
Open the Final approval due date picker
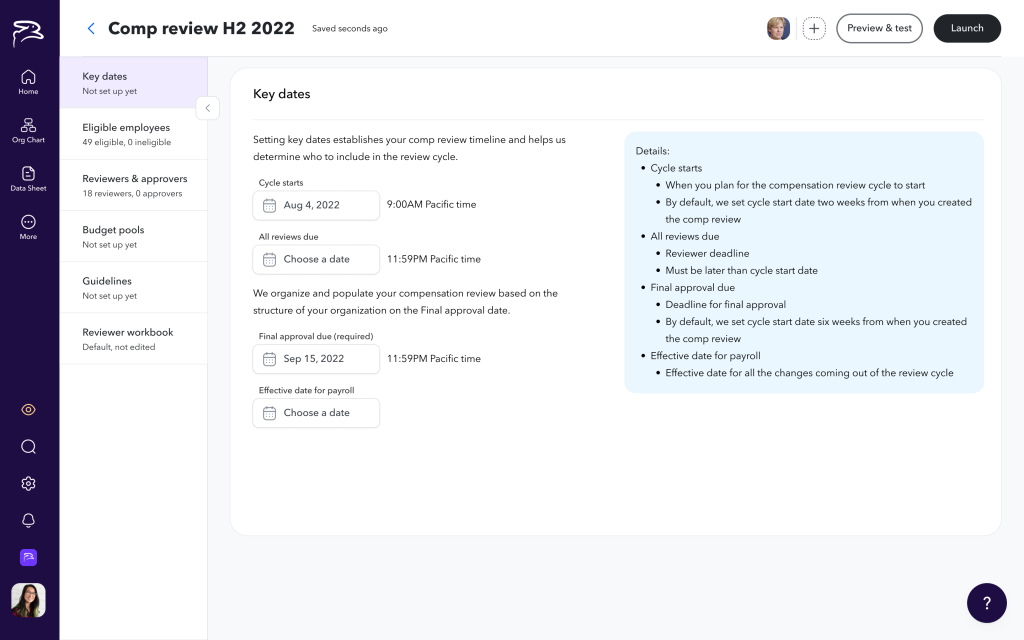(316, 359)
